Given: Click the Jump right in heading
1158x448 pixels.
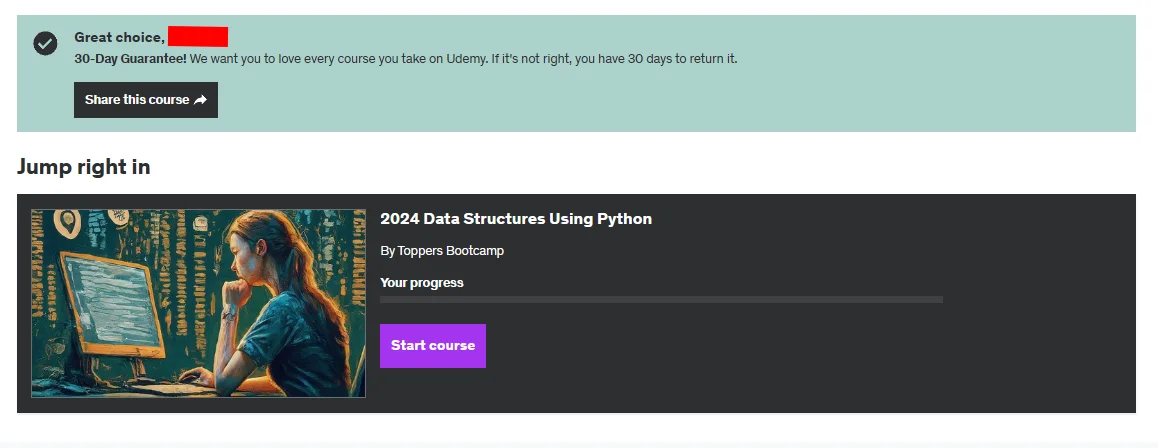Looking at the screenshot, I should (83, 168).
